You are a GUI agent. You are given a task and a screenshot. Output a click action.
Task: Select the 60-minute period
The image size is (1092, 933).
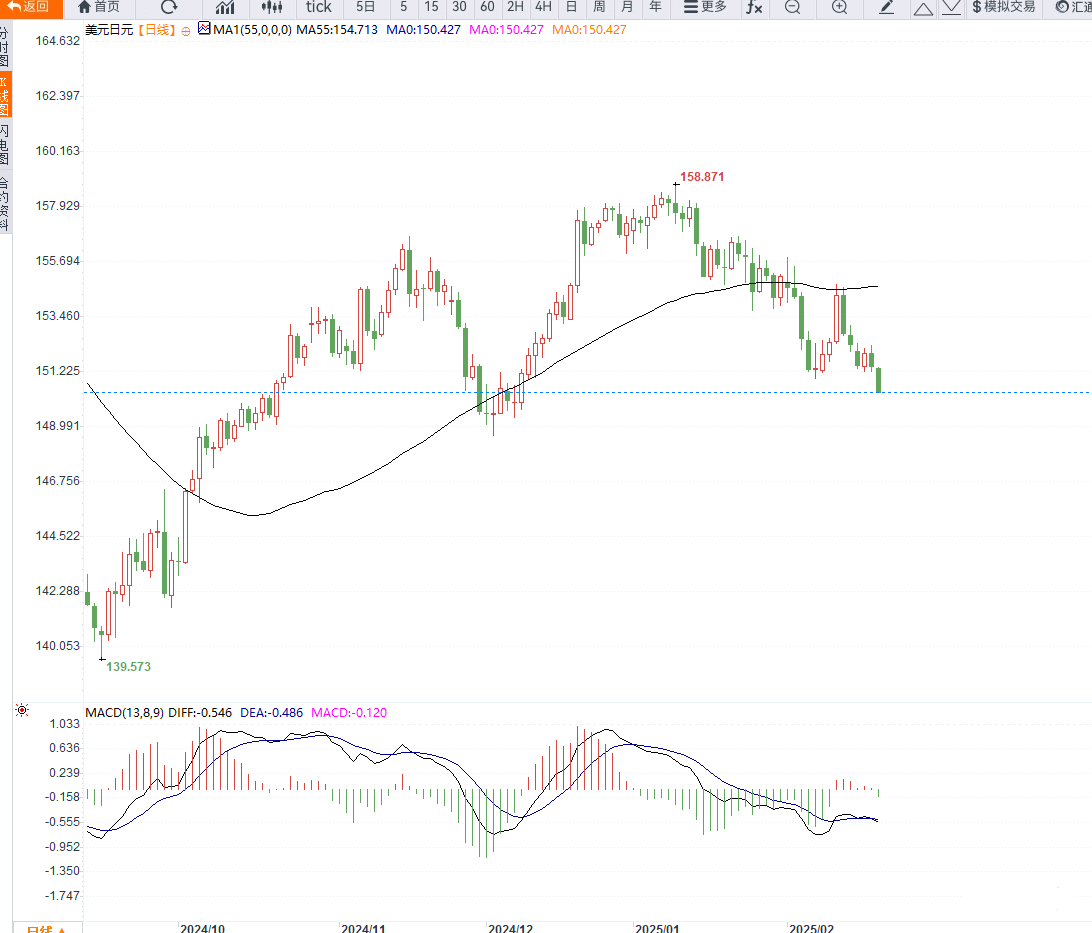point(487,7)
